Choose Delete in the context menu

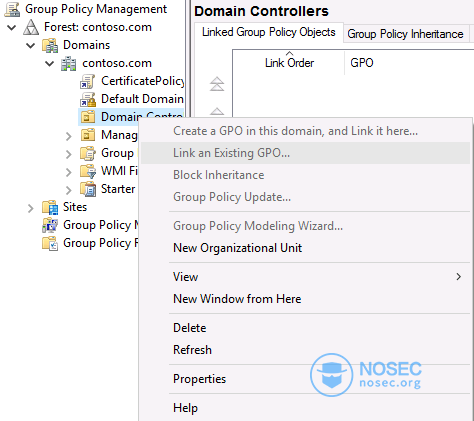coord(305,328)
